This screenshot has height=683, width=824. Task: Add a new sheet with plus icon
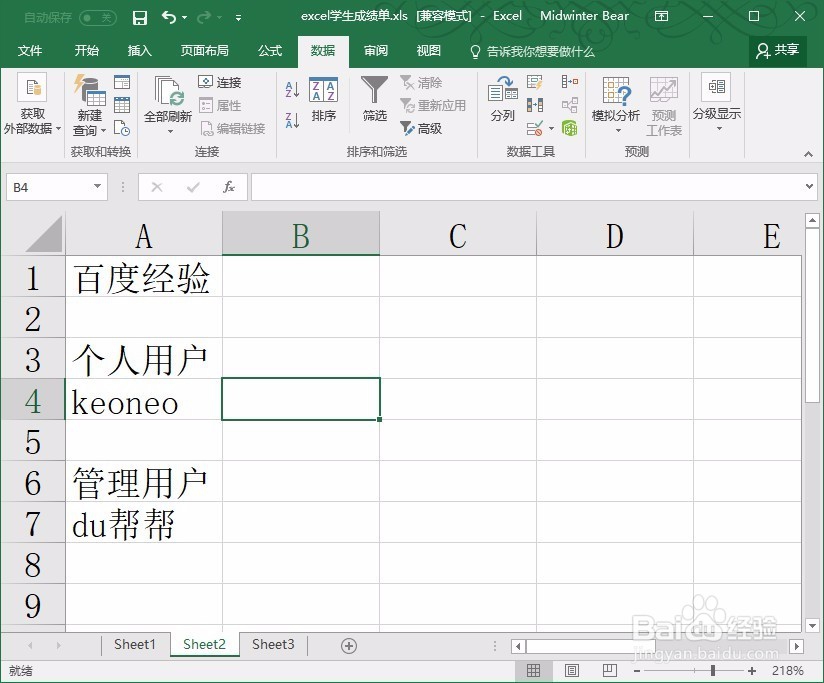[349, 646]
